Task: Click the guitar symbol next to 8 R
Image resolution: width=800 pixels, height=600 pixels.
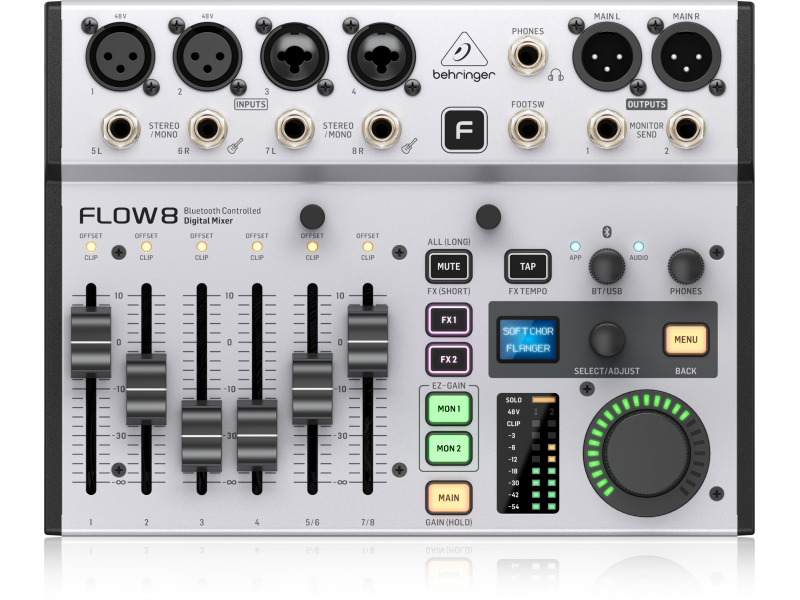Action: [409, 146]
